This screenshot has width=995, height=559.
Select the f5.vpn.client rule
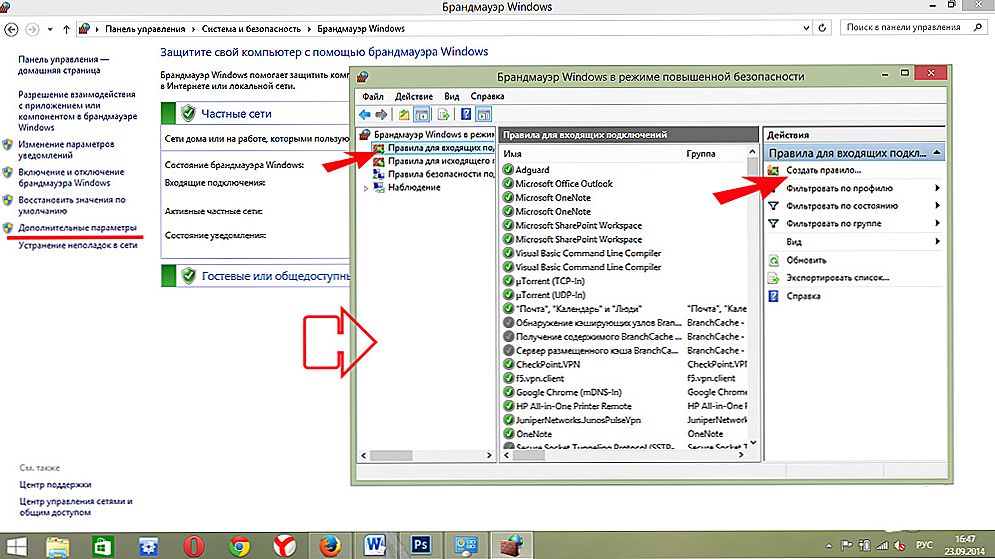point(539,379)
